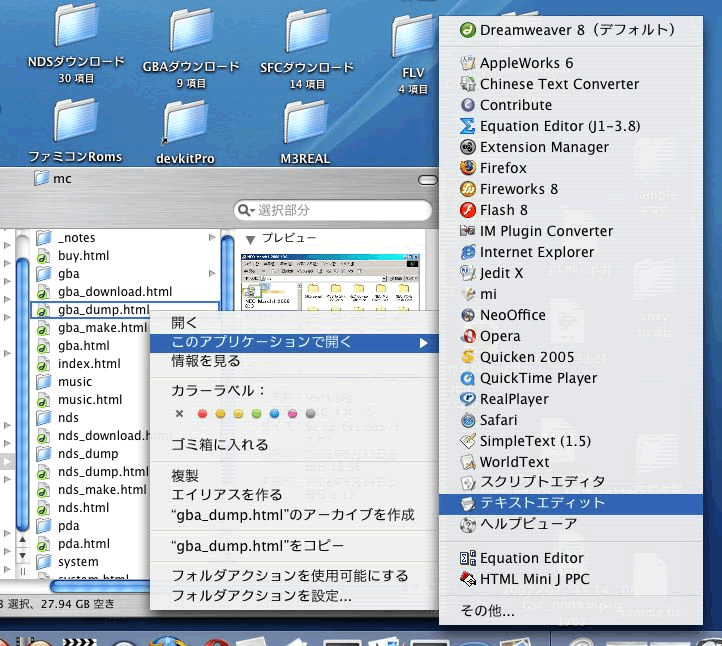Choose スクリプトエディタ in the submenu
This screenshot has width=722, height=646.
pyautogui.click(x=571, y=482)
